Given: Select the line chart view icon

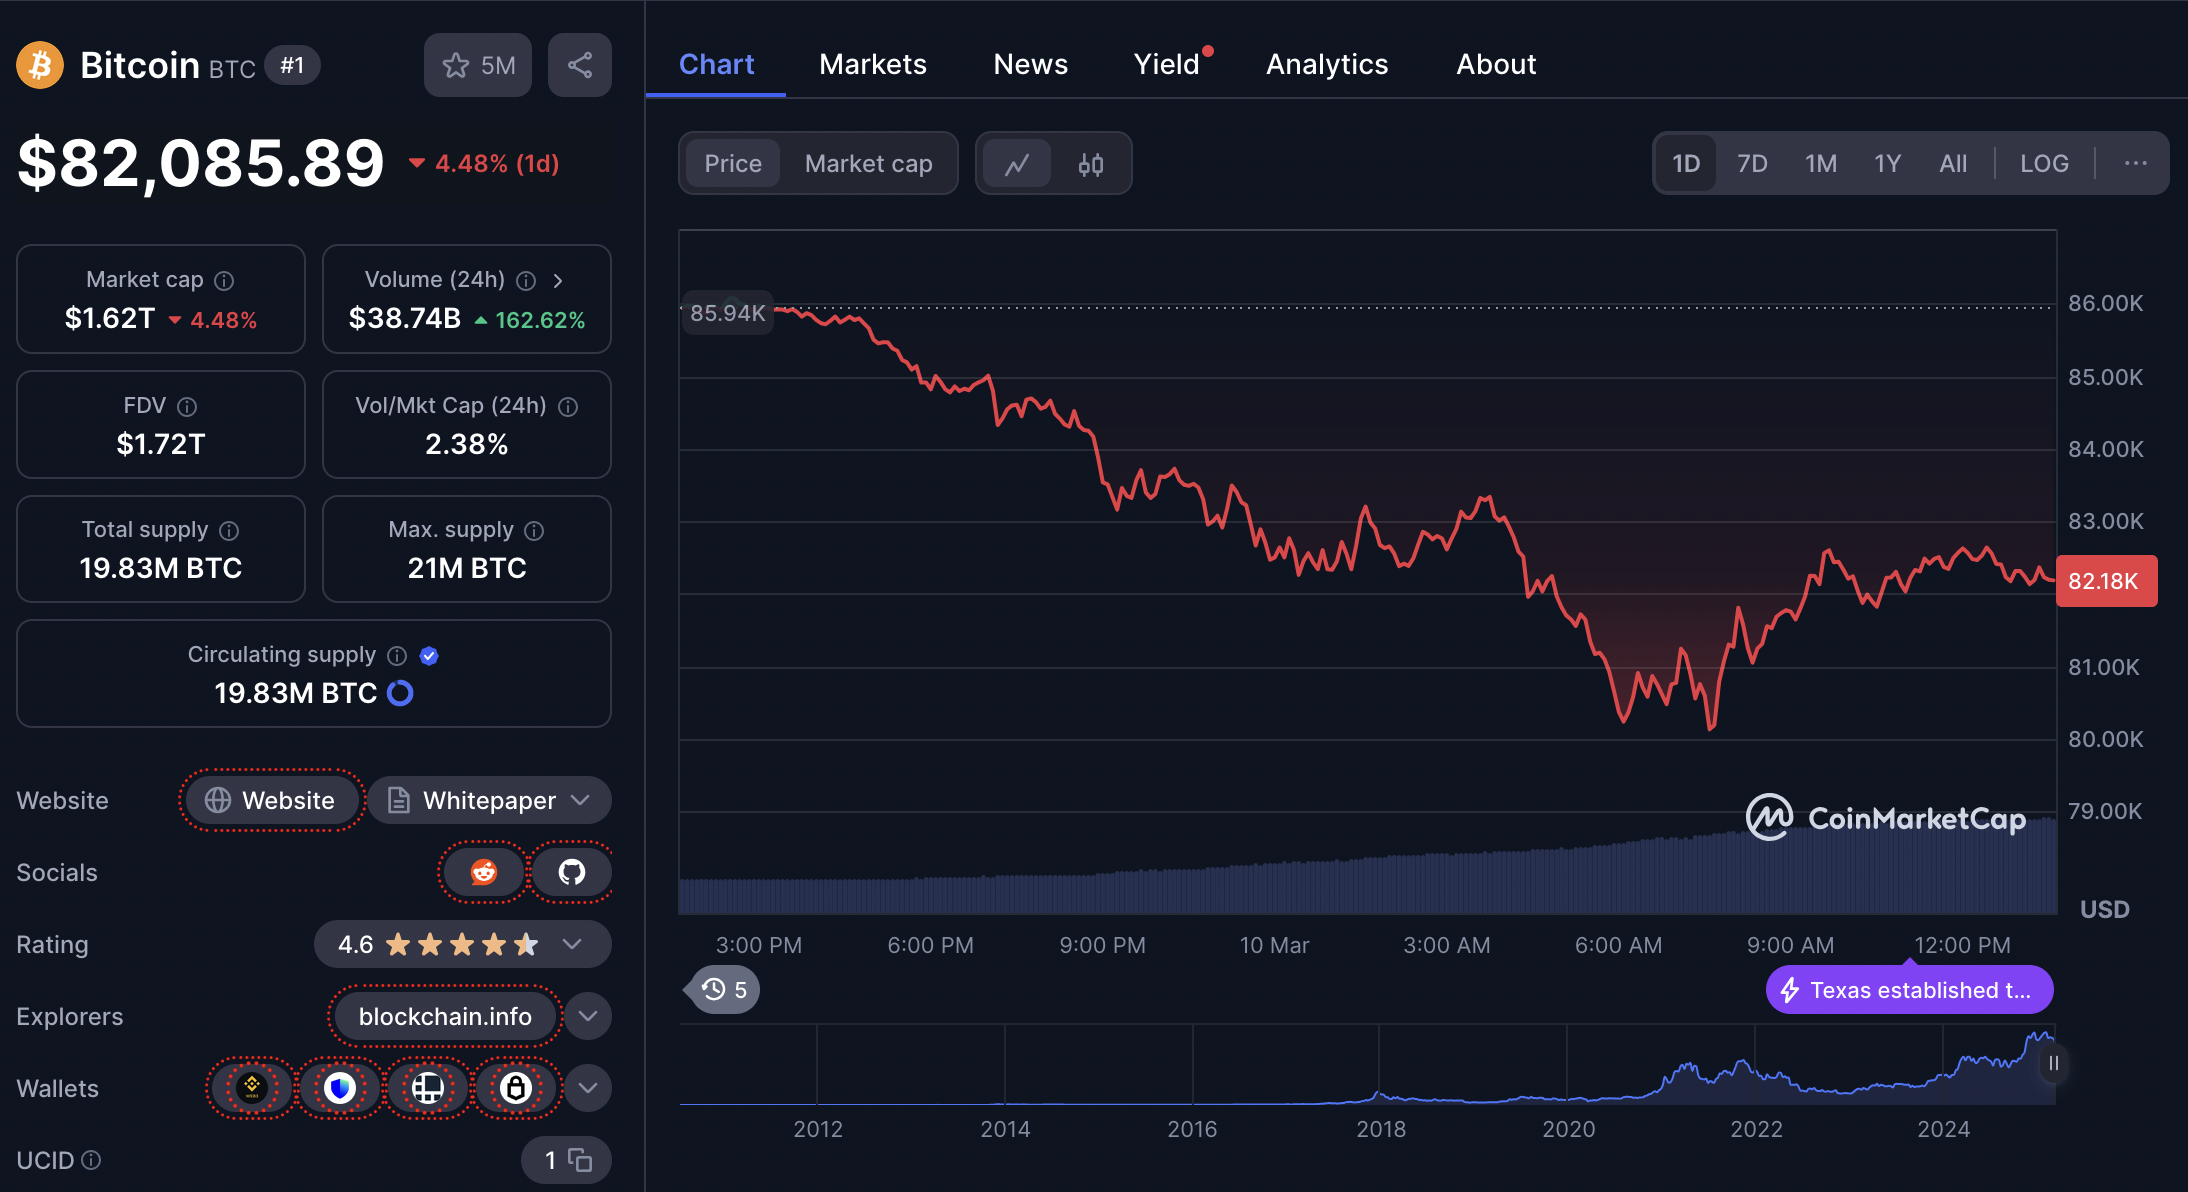Looking at the screenshot, I should coord(1017,164).
